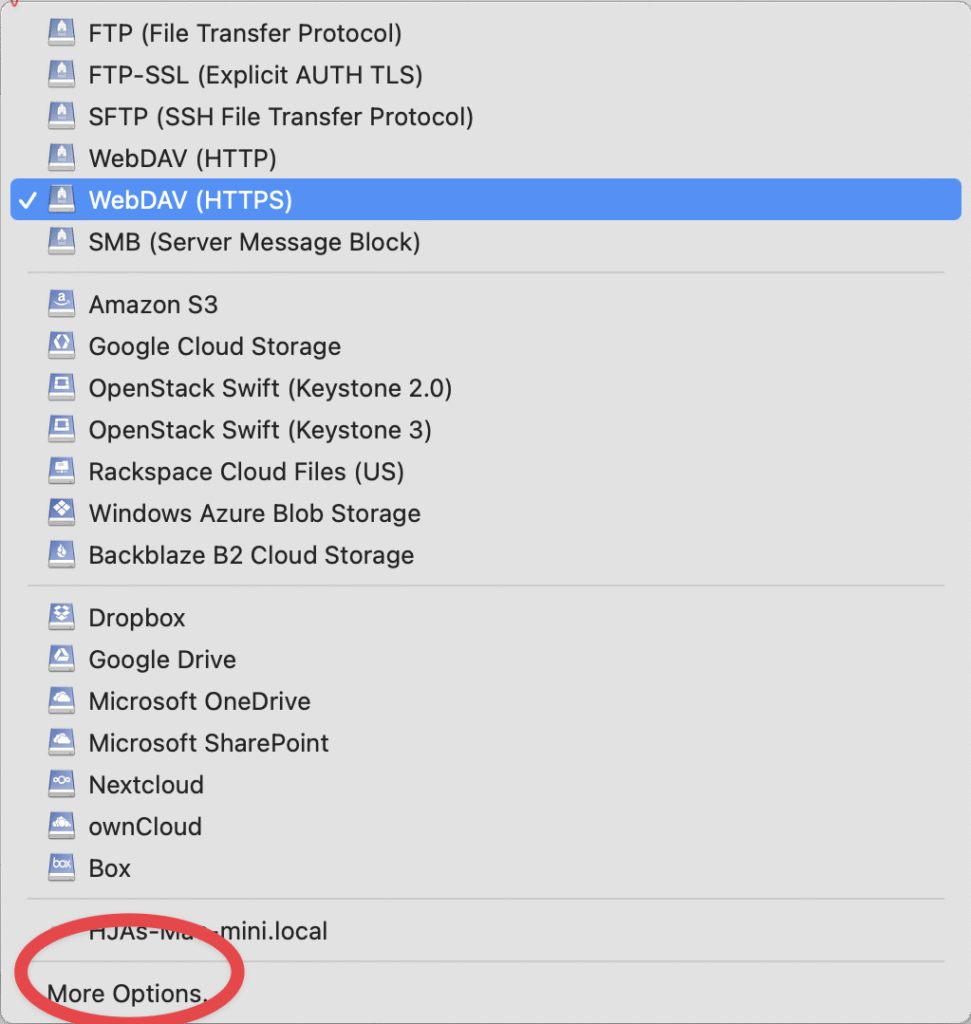Click the checkmark beside WebDAV (HTTPS)
The image size is (971, 1024).
[x=28, y=200]
